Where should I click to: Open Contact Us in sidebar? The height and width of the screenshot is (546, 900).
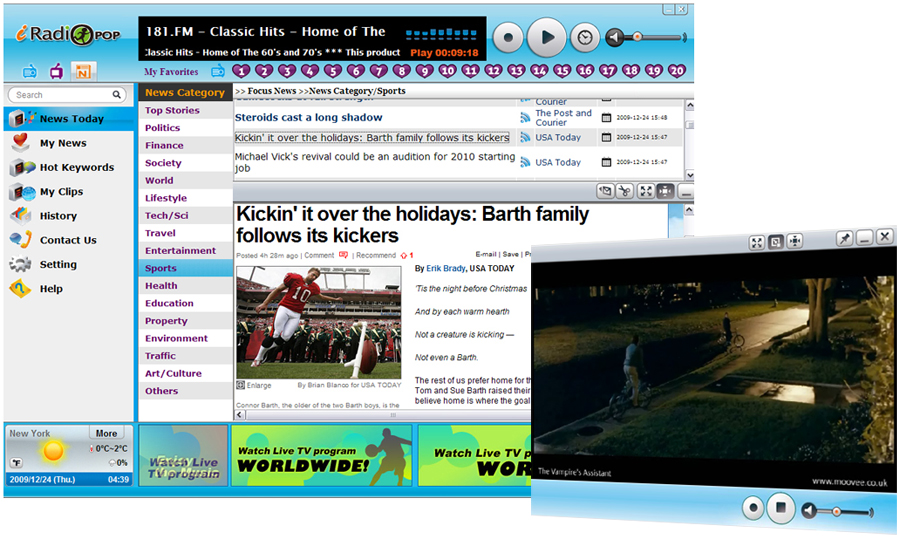(x=69, y=240)
